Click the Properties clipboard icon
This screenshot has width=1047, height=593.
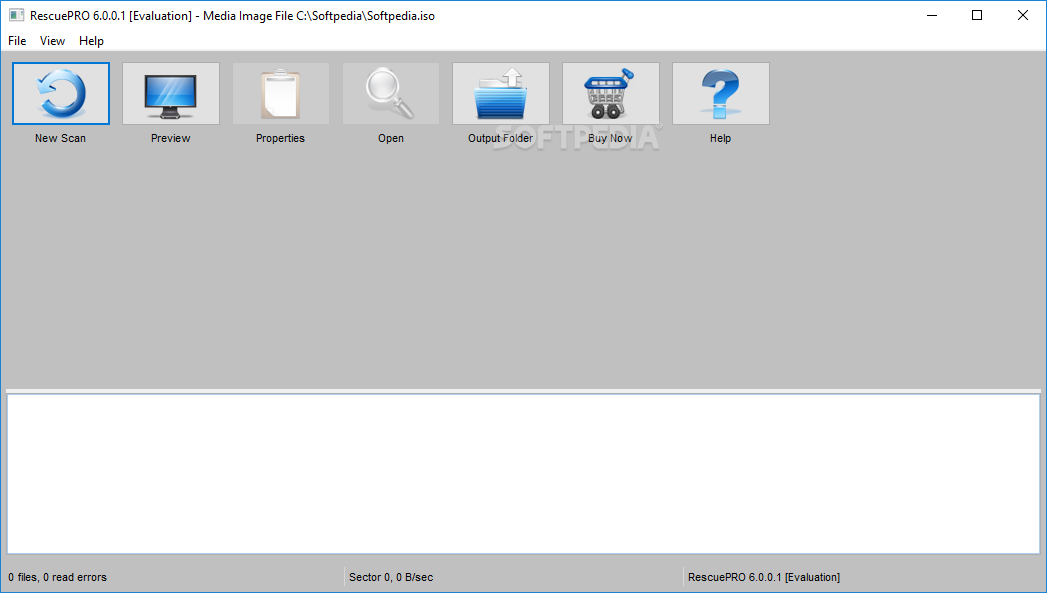click(280, 93)
